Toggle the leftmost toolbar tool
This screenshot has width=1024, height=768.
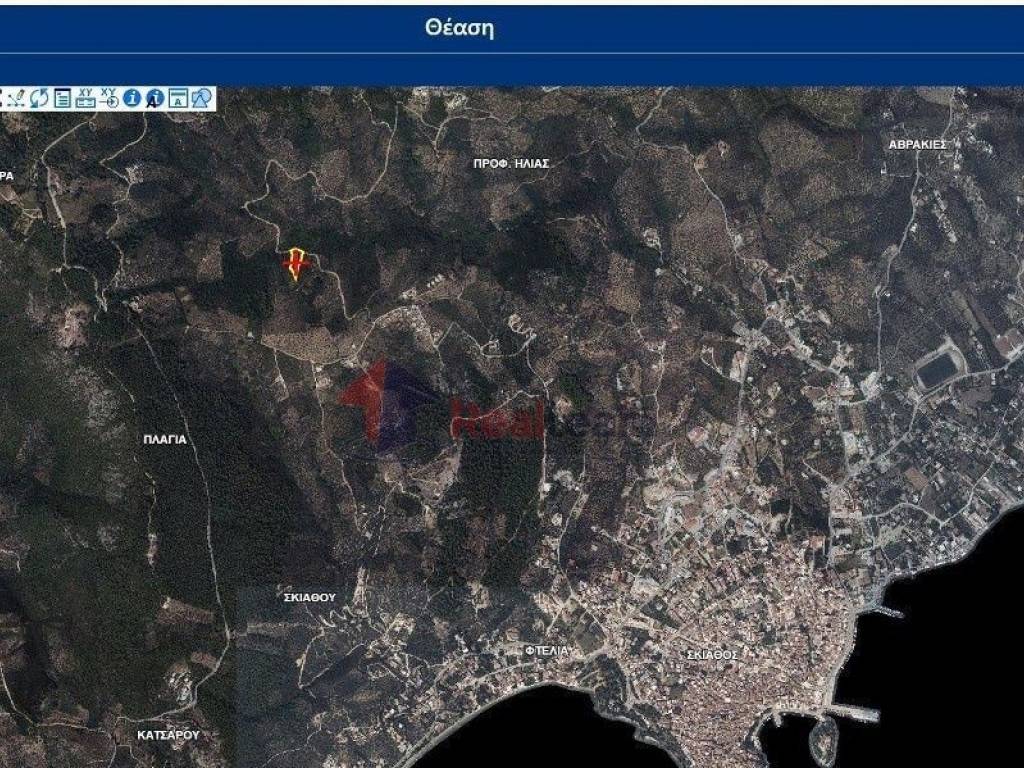pos(3,97)
